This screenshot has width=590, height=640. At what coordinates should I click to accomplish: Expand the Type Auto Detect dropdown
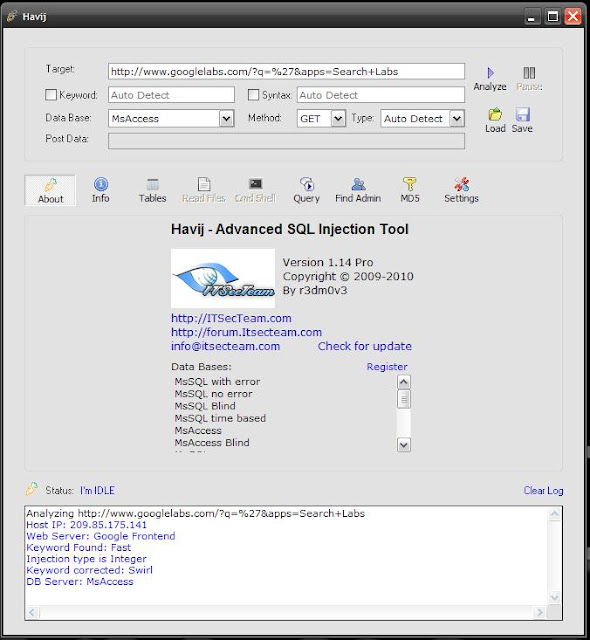click(457, 119)
